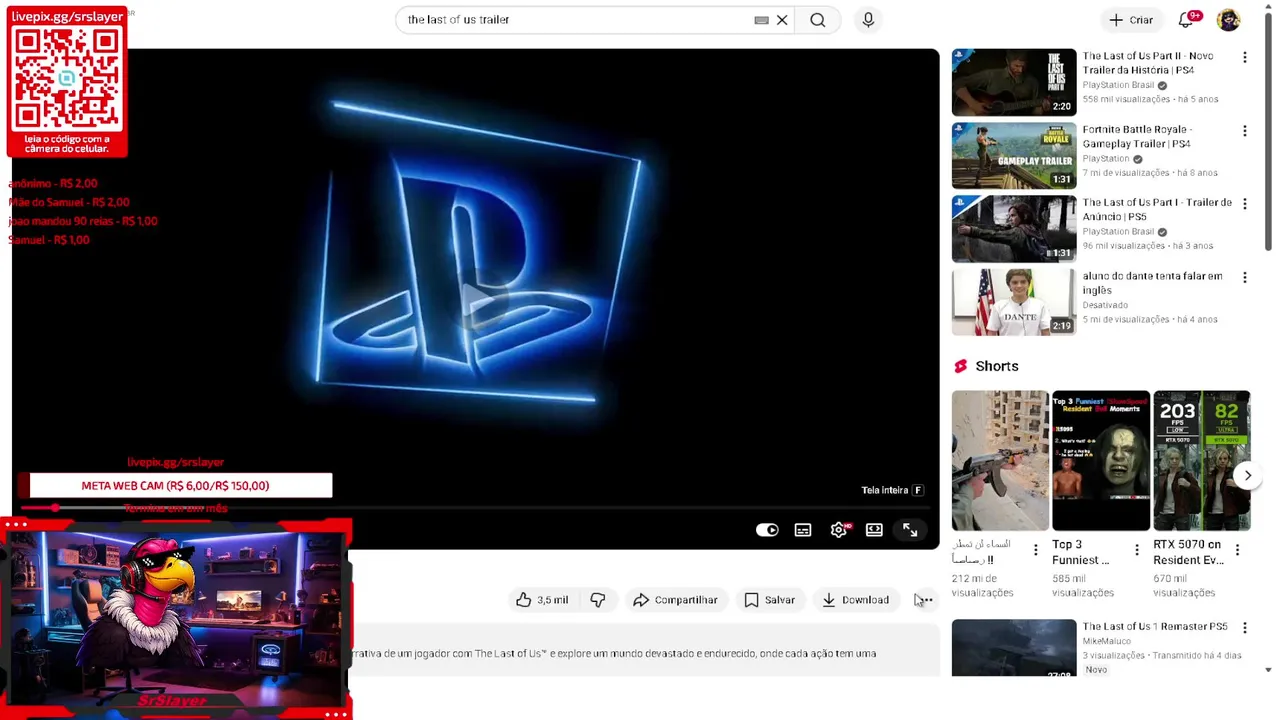The height and width of the screenshot is (720, 1280).
Task: Click the PlayStation Brasil channel under Part II trailer
Action: tap(1118, 85)
